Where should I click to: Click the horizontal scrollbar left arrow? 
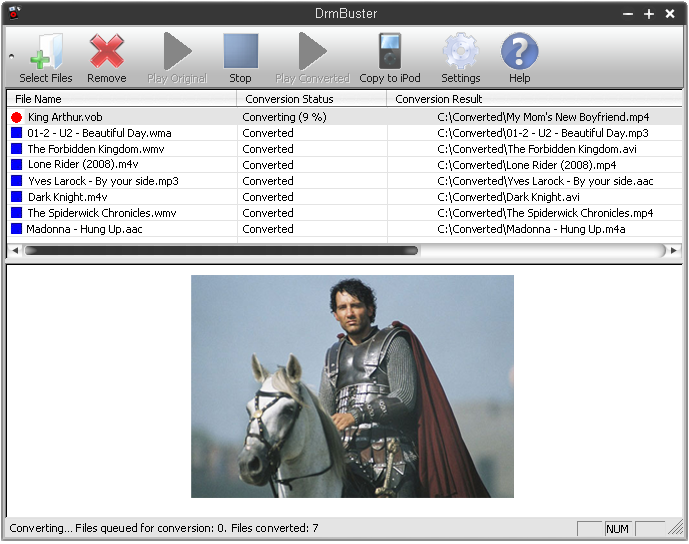15,250
